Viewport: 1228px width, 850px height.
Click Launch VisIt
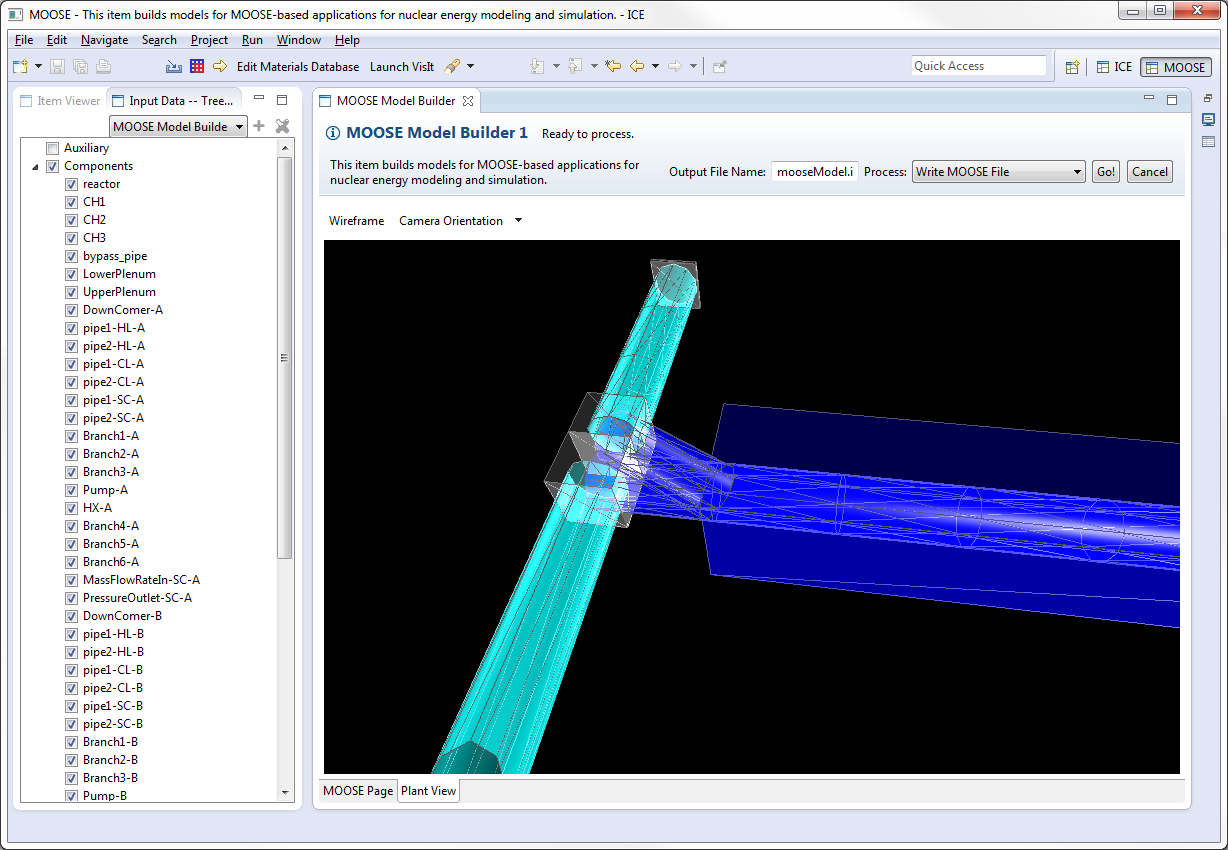pos(402,67)
